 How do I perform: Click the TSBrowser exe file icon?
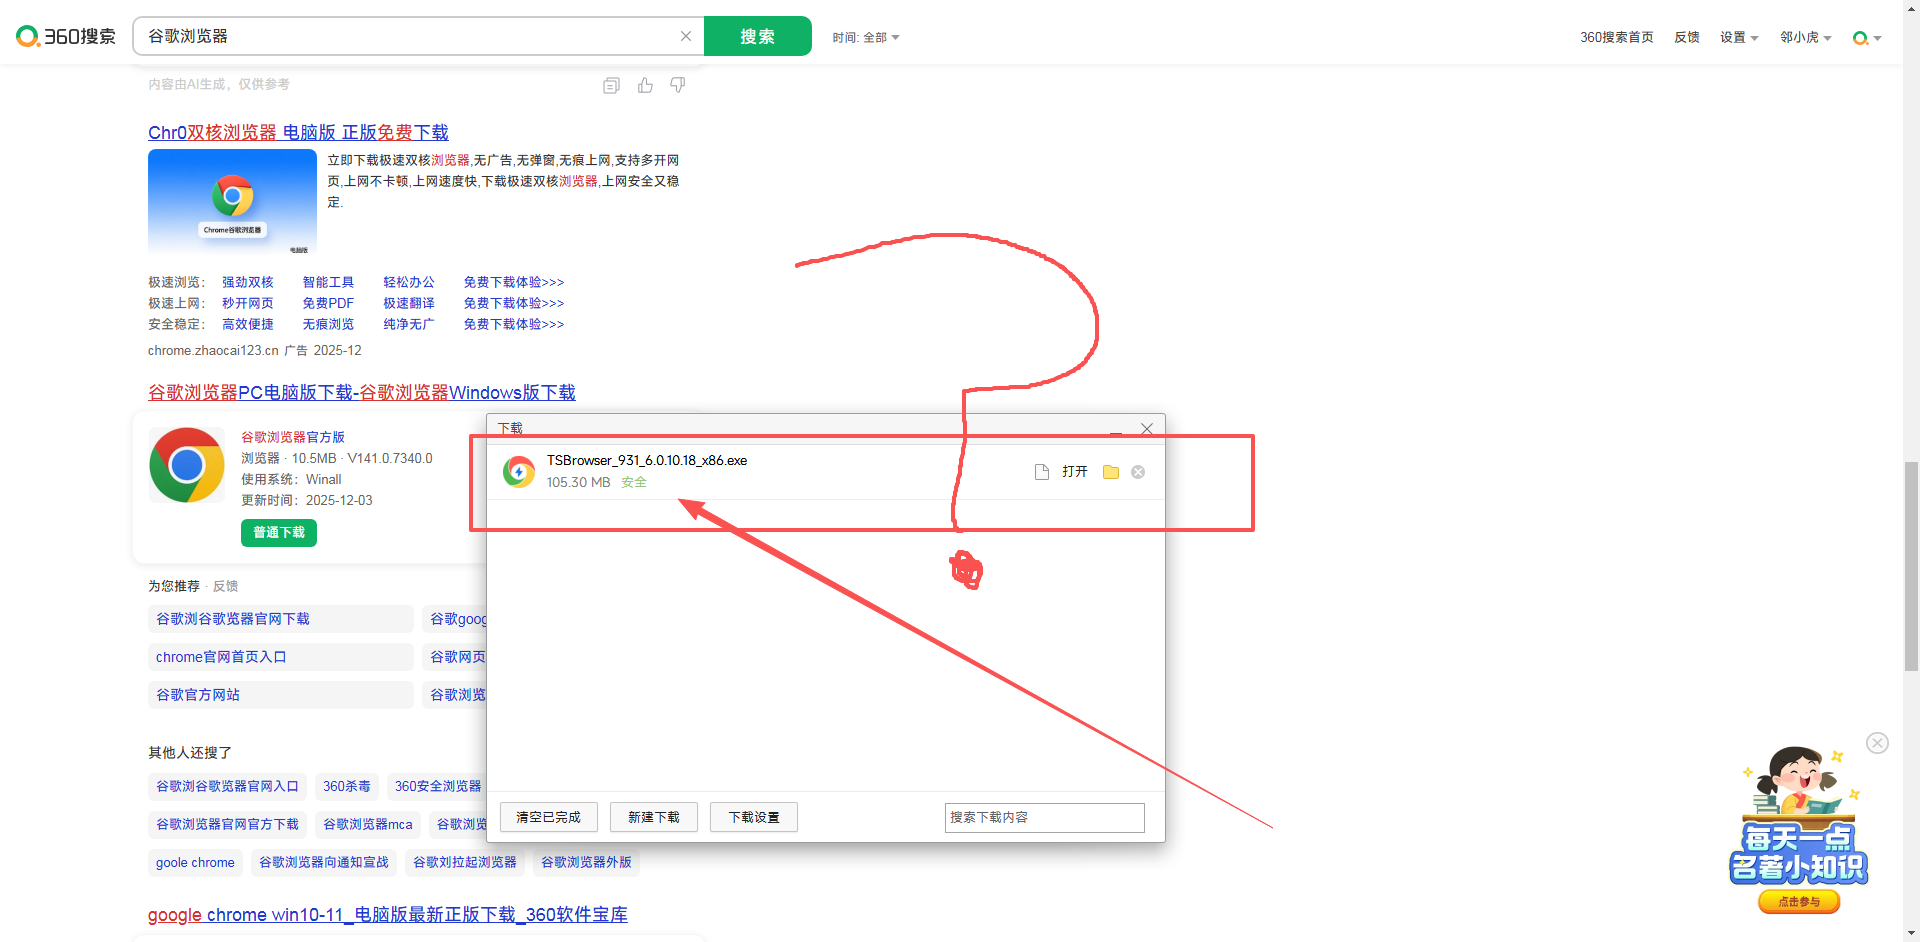(519, 471)
